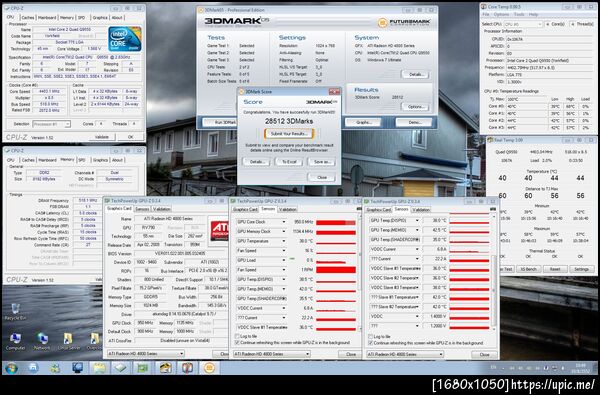
Task: Open SPD tab in Memory CPU-Z window
Action: [x=82, y=160]
